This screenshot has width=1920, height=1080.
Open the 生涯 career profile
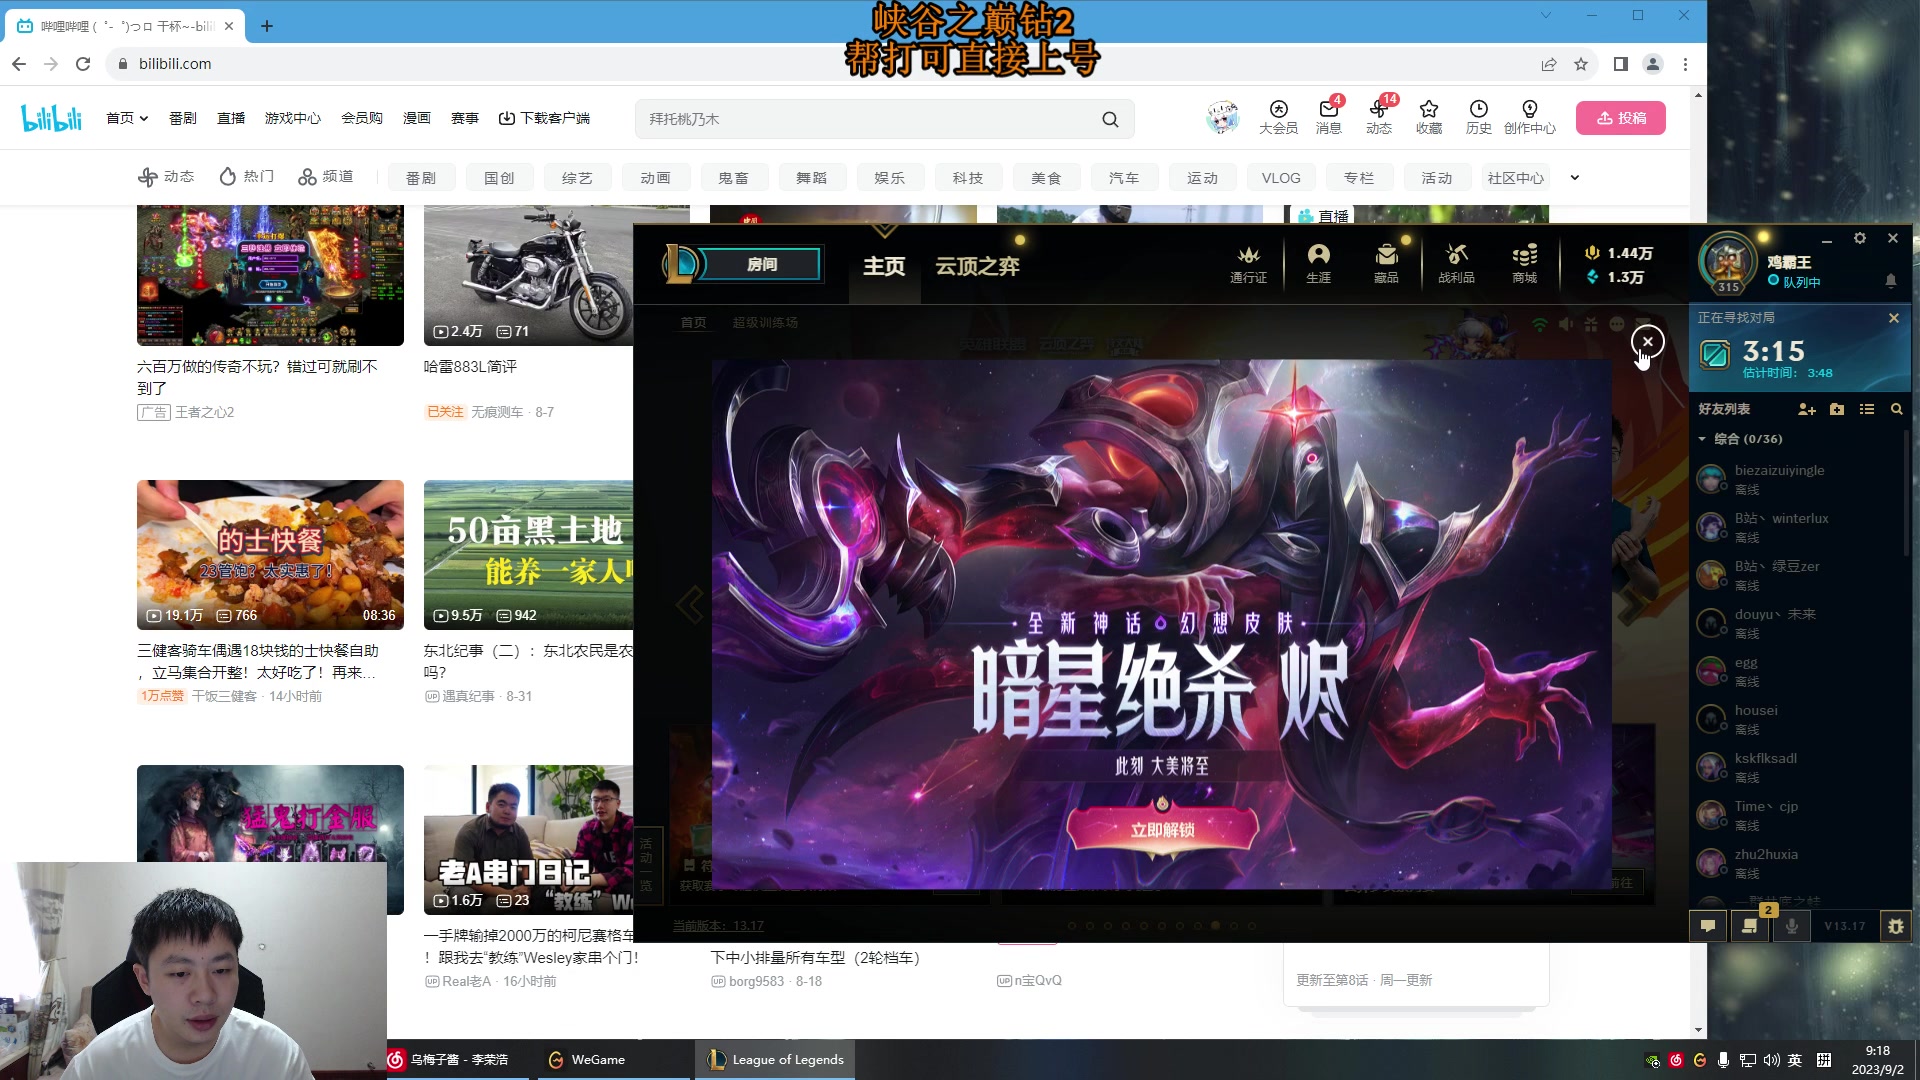tap(1318, 263)
